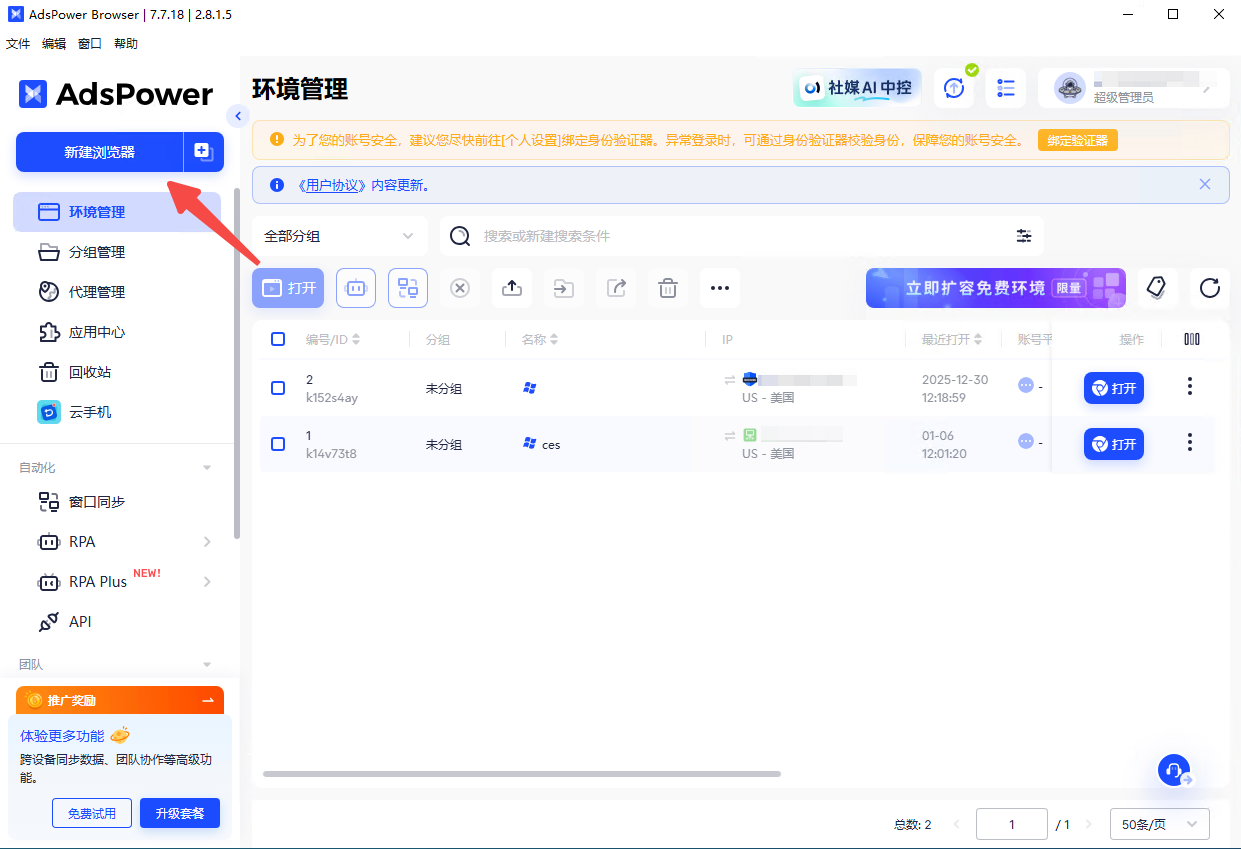
Task: Click the horizontal scrollbar below the table
Action: click(x=521, y=774)
